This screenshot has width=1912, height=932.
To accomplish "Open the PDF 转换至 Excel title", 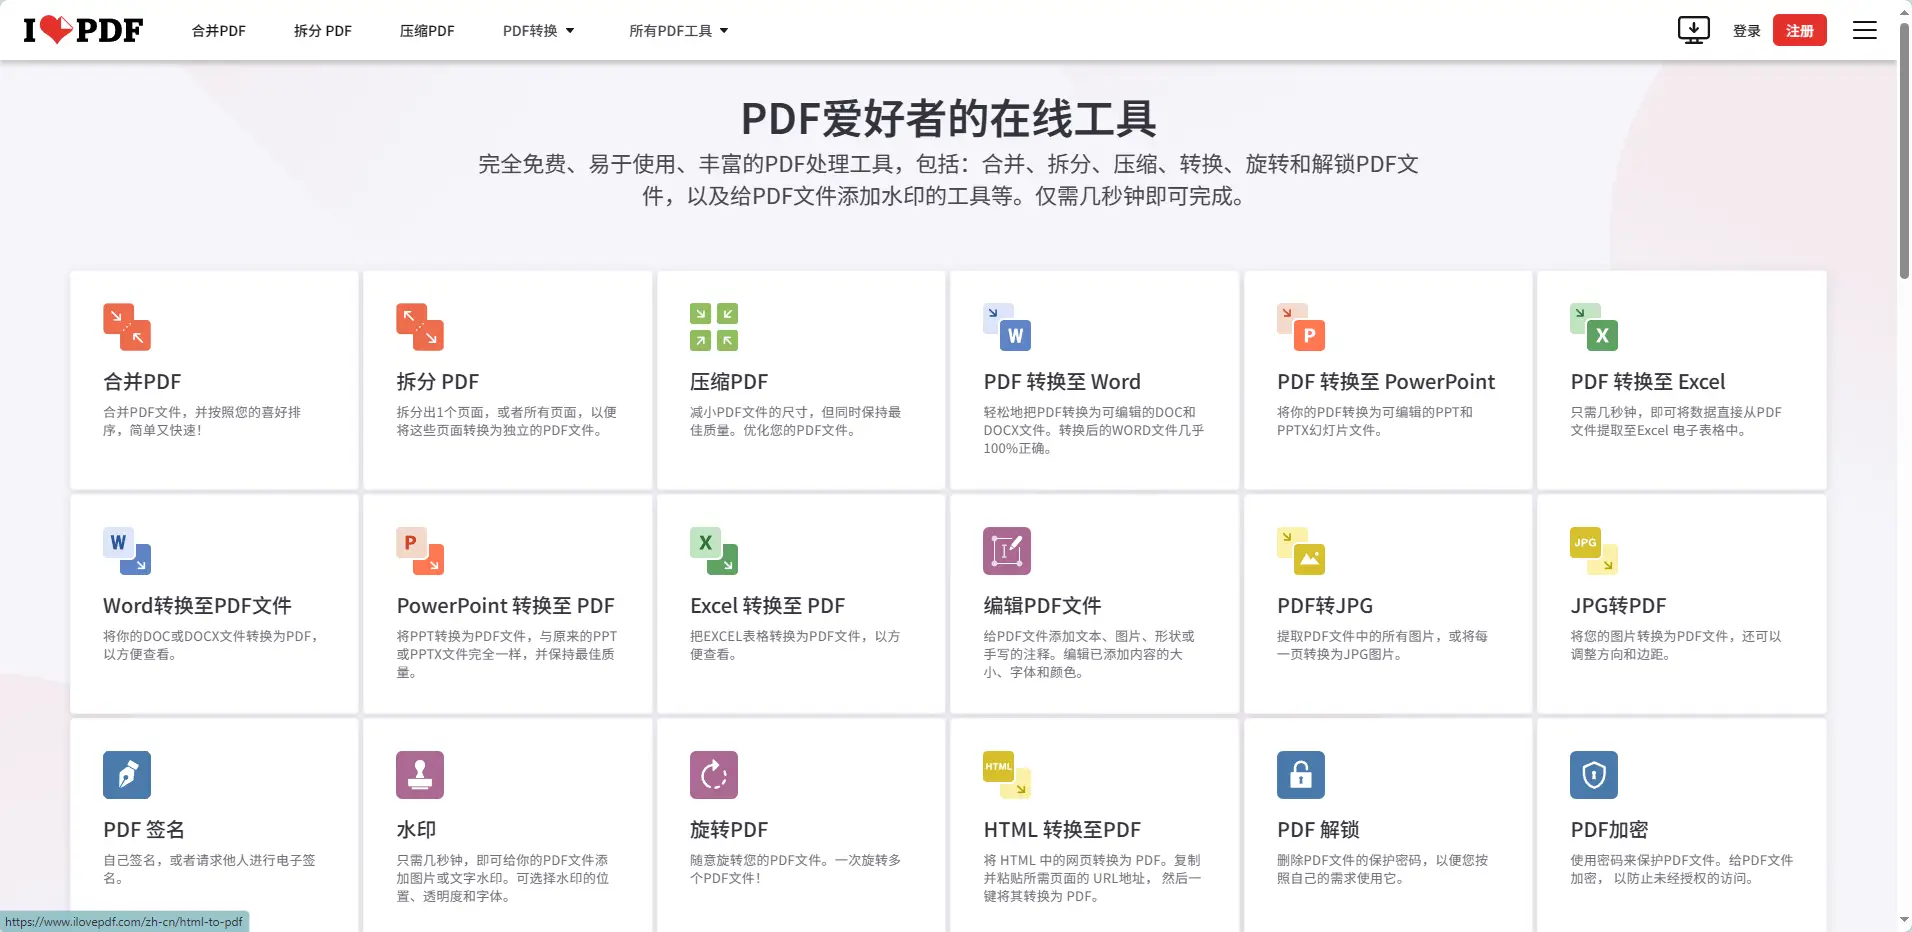I will (x=1648, y=382).
